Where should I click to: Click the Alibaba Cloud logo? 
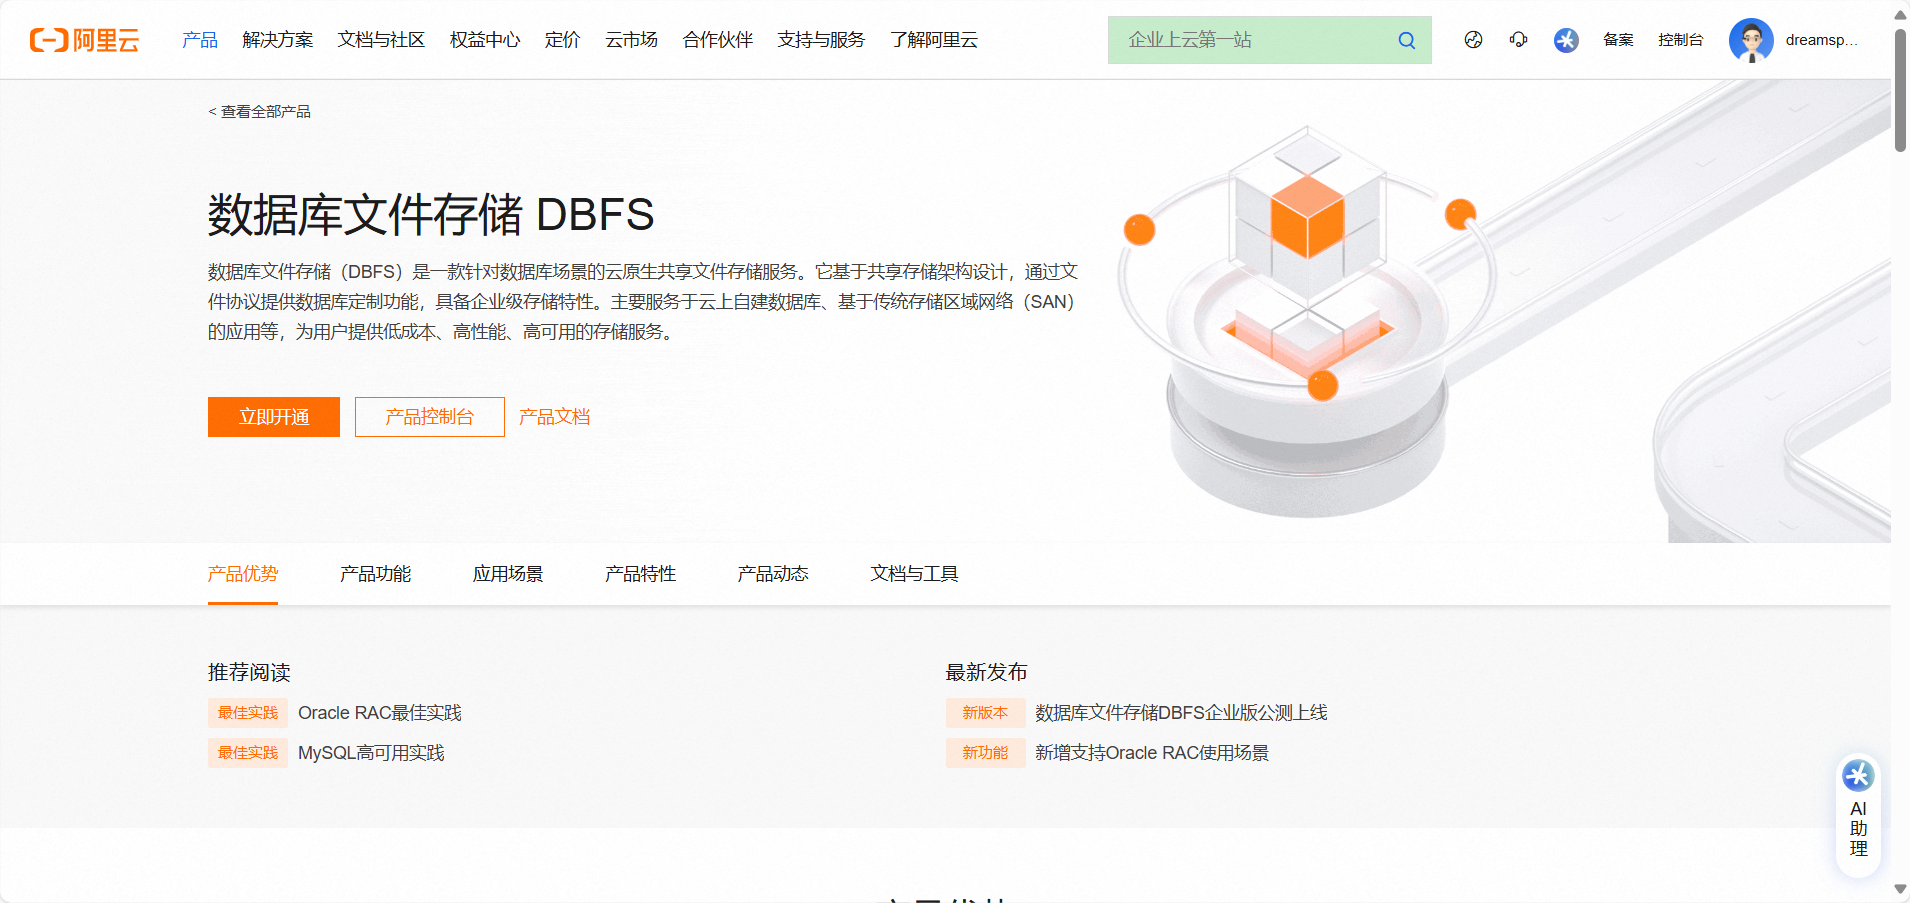[84, 40]
